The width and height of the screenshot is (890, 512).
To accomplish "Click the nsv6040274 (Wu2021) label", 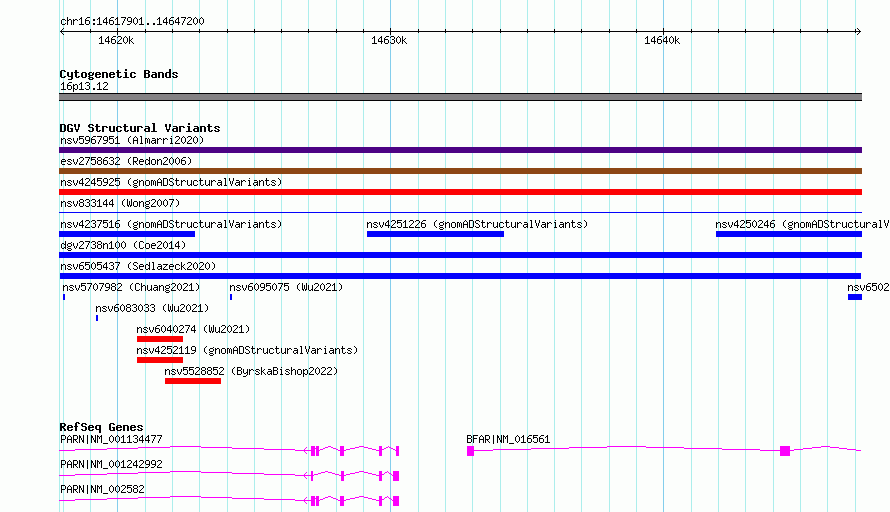I will pyautogui.click(x=193, y=329).
